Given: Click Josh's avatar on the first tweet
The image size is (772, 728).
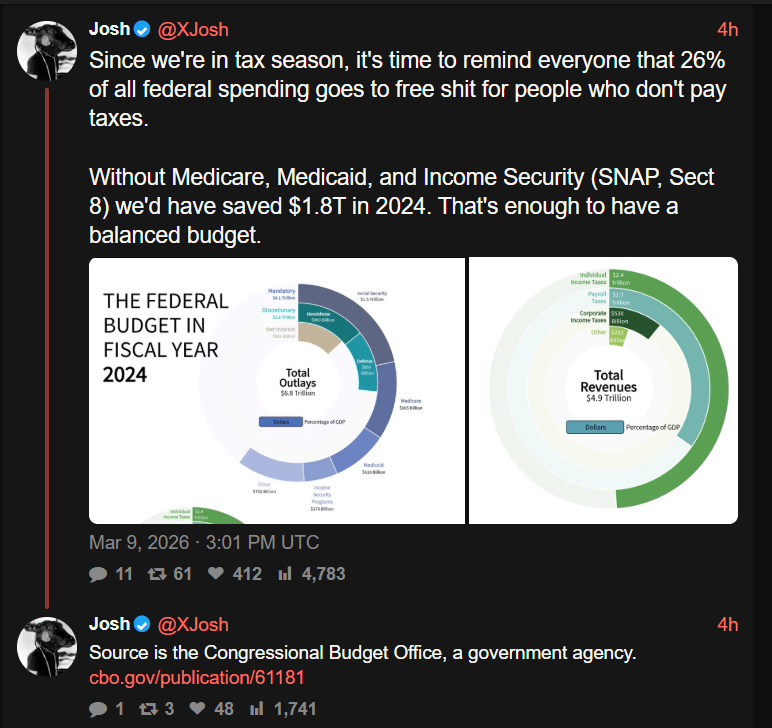Looking at the screenshot, I should coord(48,49).
